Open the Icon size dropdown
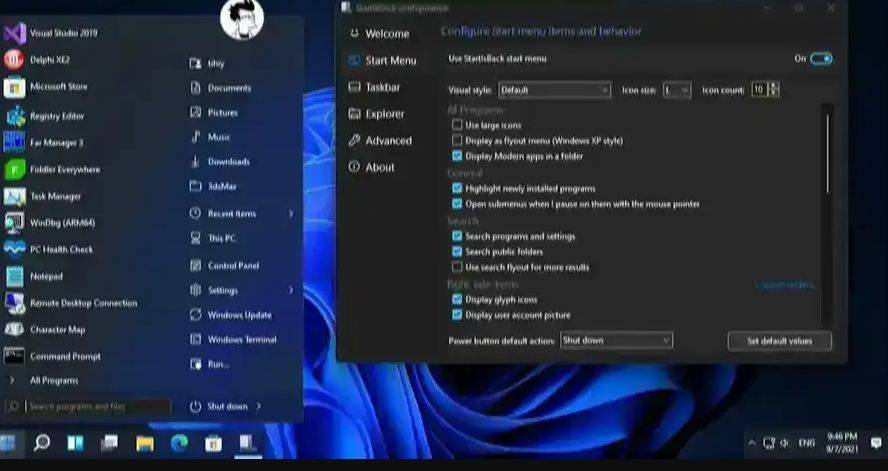 [677, 90]
